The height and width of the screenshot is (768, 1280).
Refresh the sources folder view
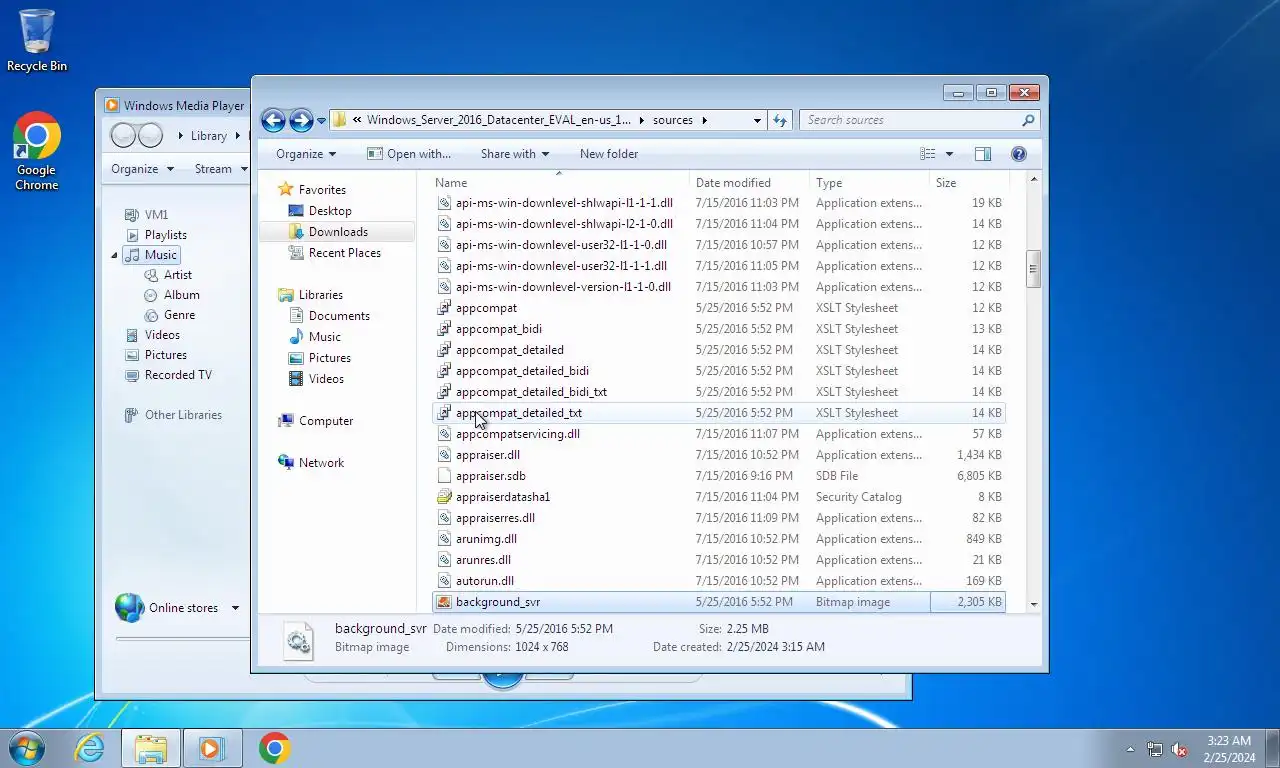[x=781, y=120]
